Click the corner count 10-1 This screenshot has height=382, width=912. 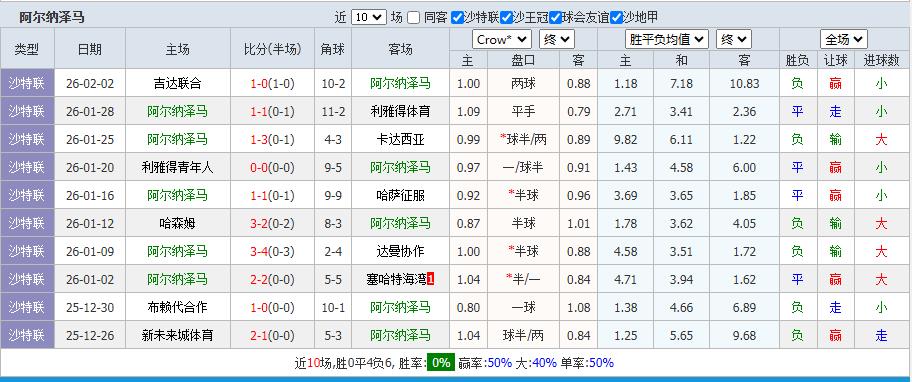(x=333, y=307)
